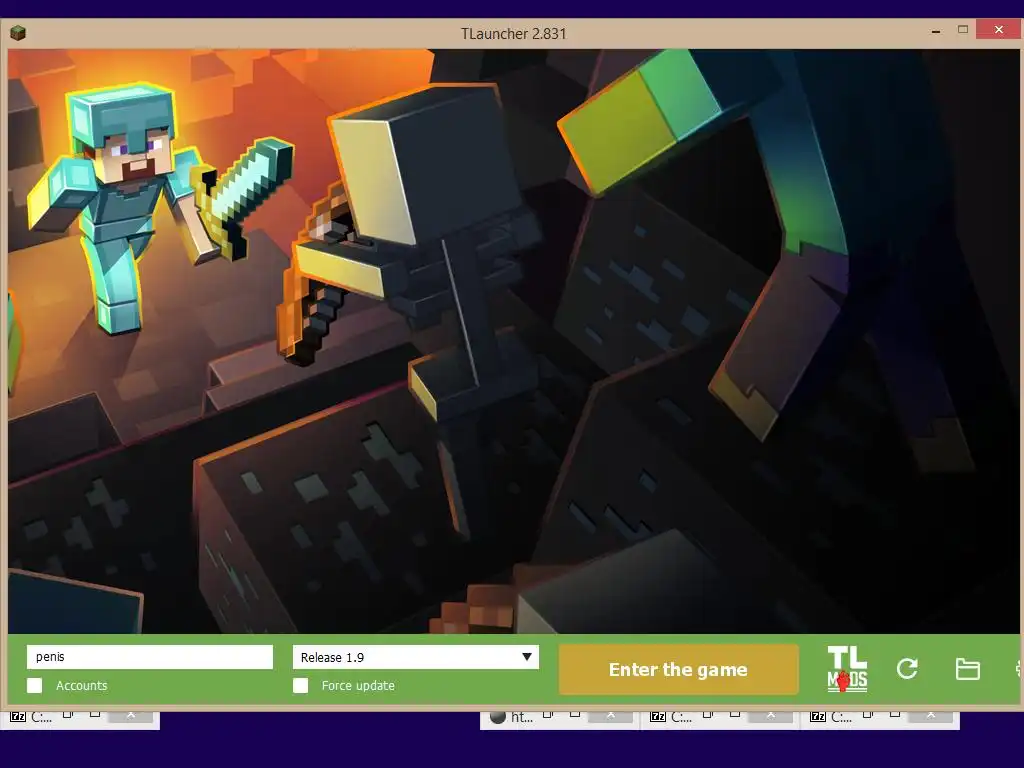Image resolution: width=1024 pixels, height=768 pixels.
Task: Click the refresh versions arrow icon
Action: (907, 669)
